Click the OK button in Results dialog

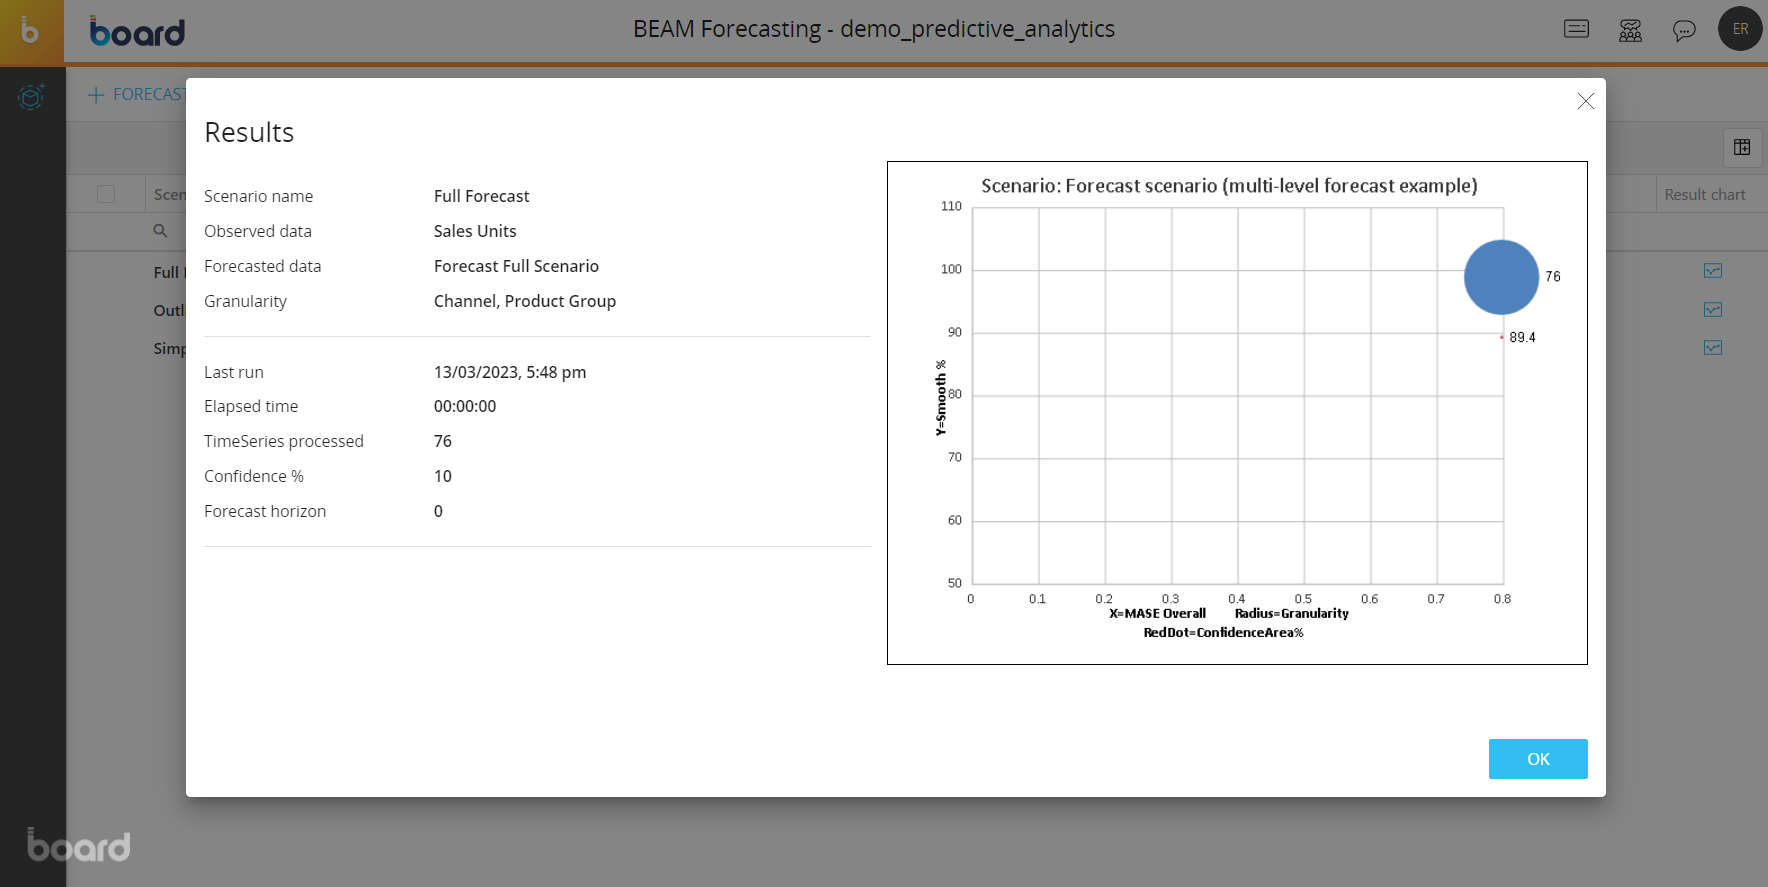point(1537,759)
